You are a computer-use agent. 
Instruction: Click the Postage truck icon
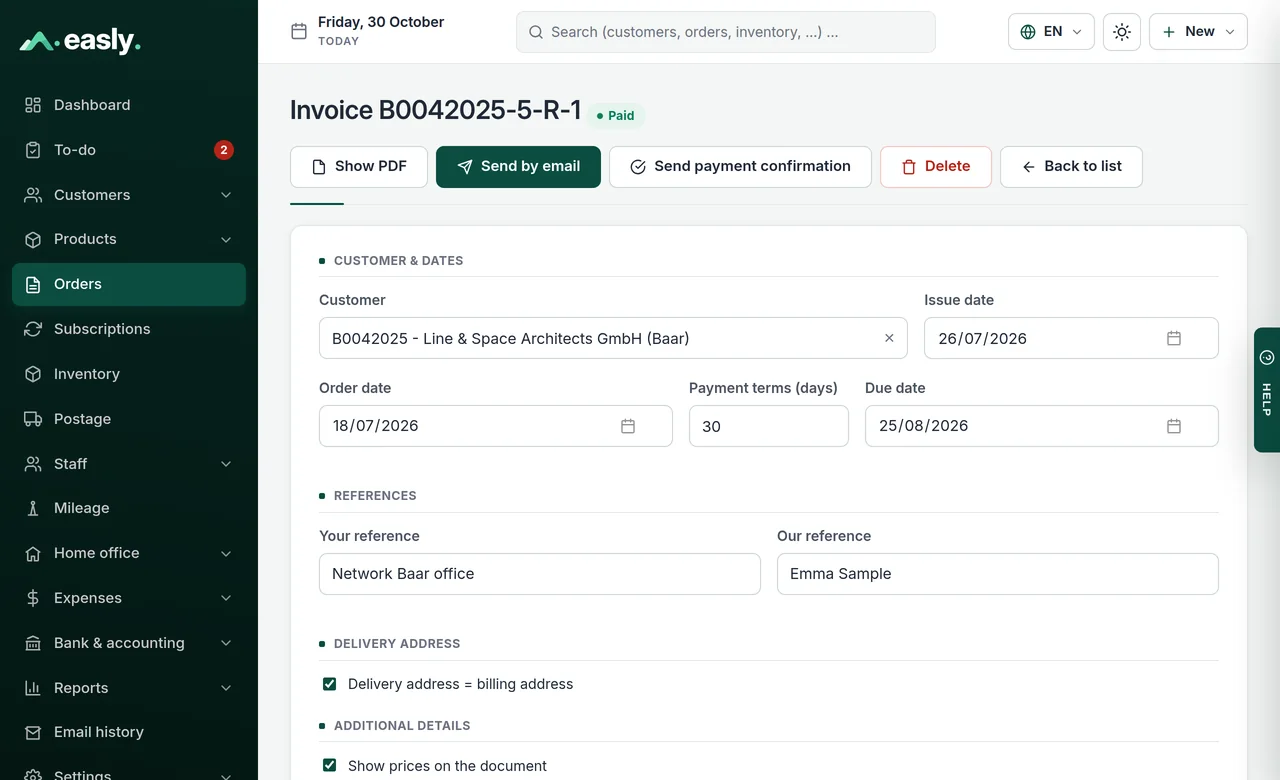pos(33,419)
